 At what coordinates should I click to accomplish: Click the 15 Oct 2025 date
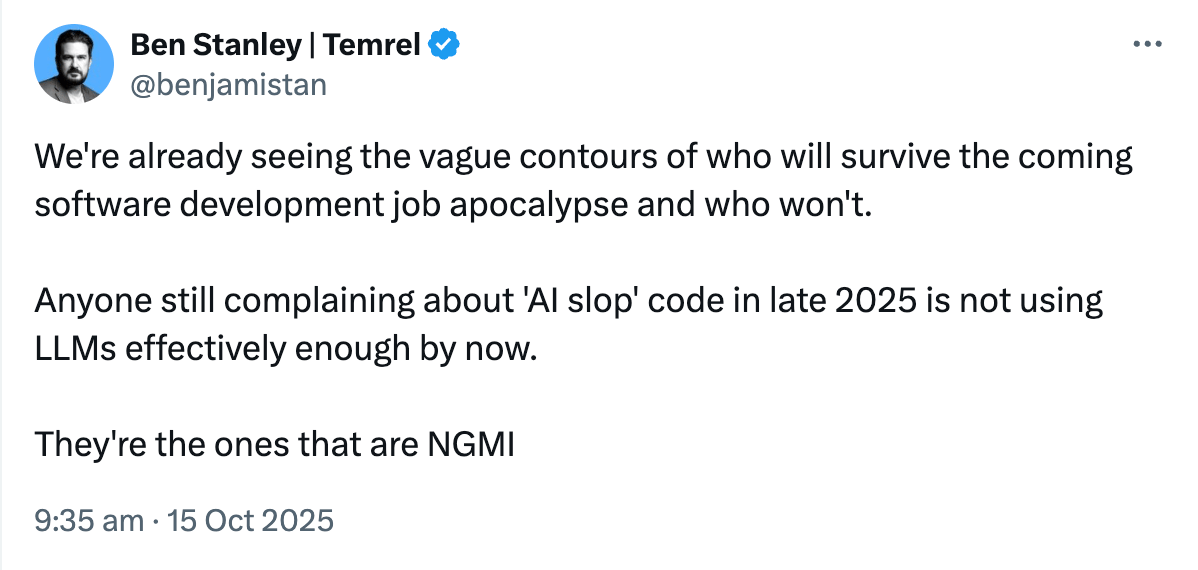pos(251,521)
